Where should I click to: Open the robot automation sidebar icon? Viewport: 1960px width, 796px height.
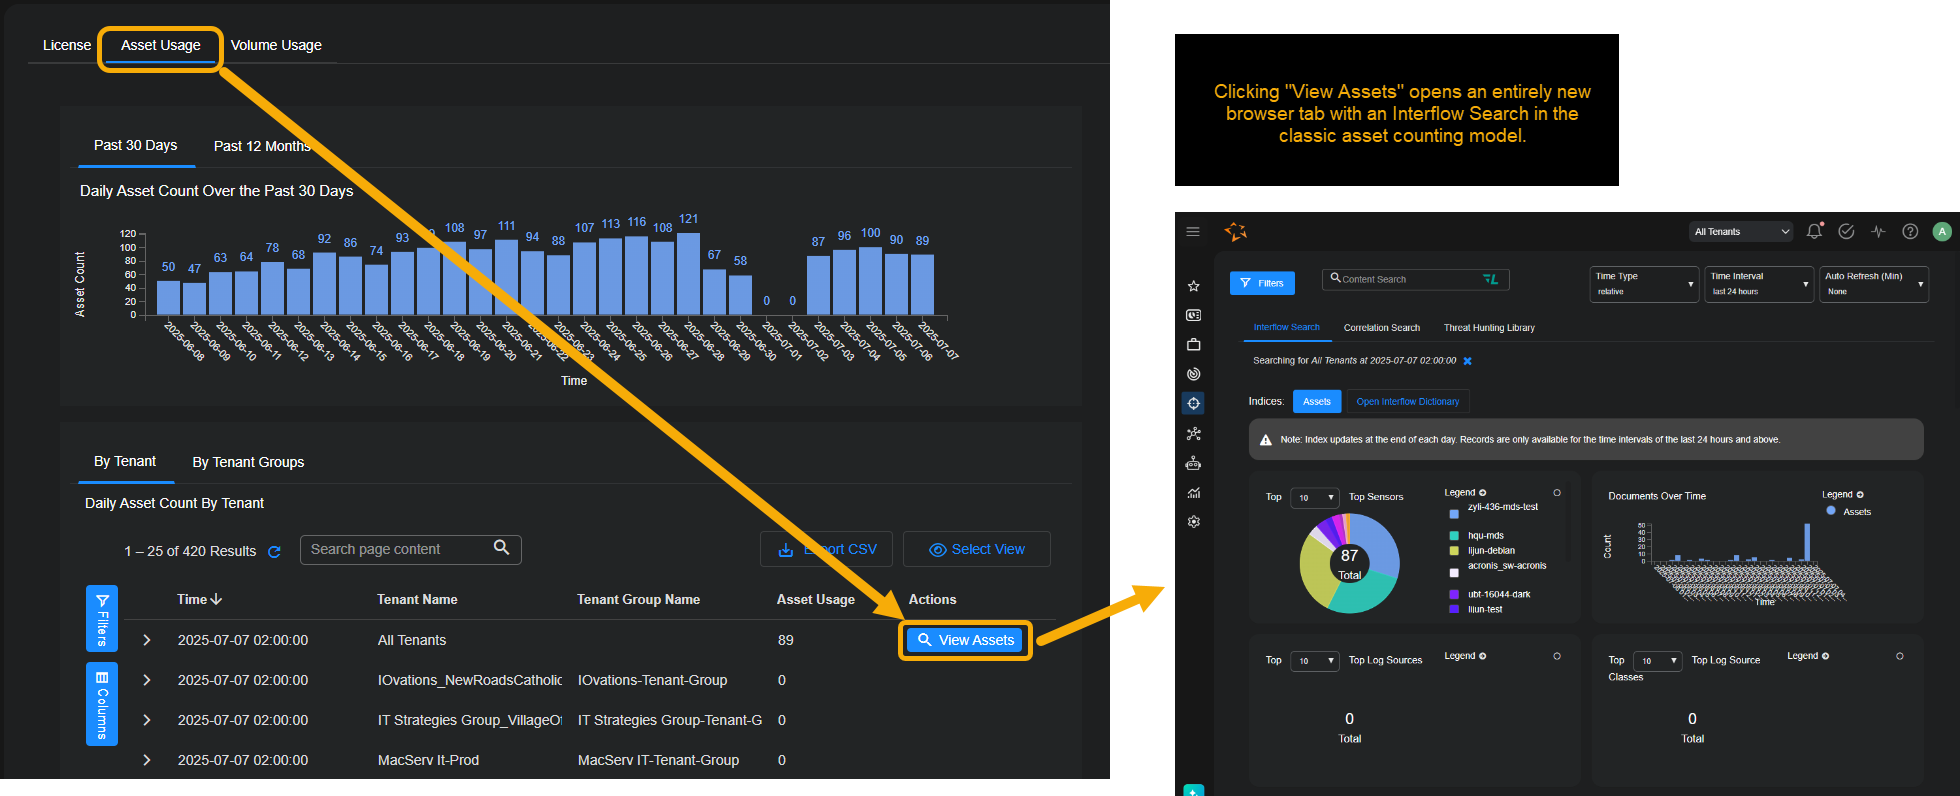click(x=1193, y=463)
